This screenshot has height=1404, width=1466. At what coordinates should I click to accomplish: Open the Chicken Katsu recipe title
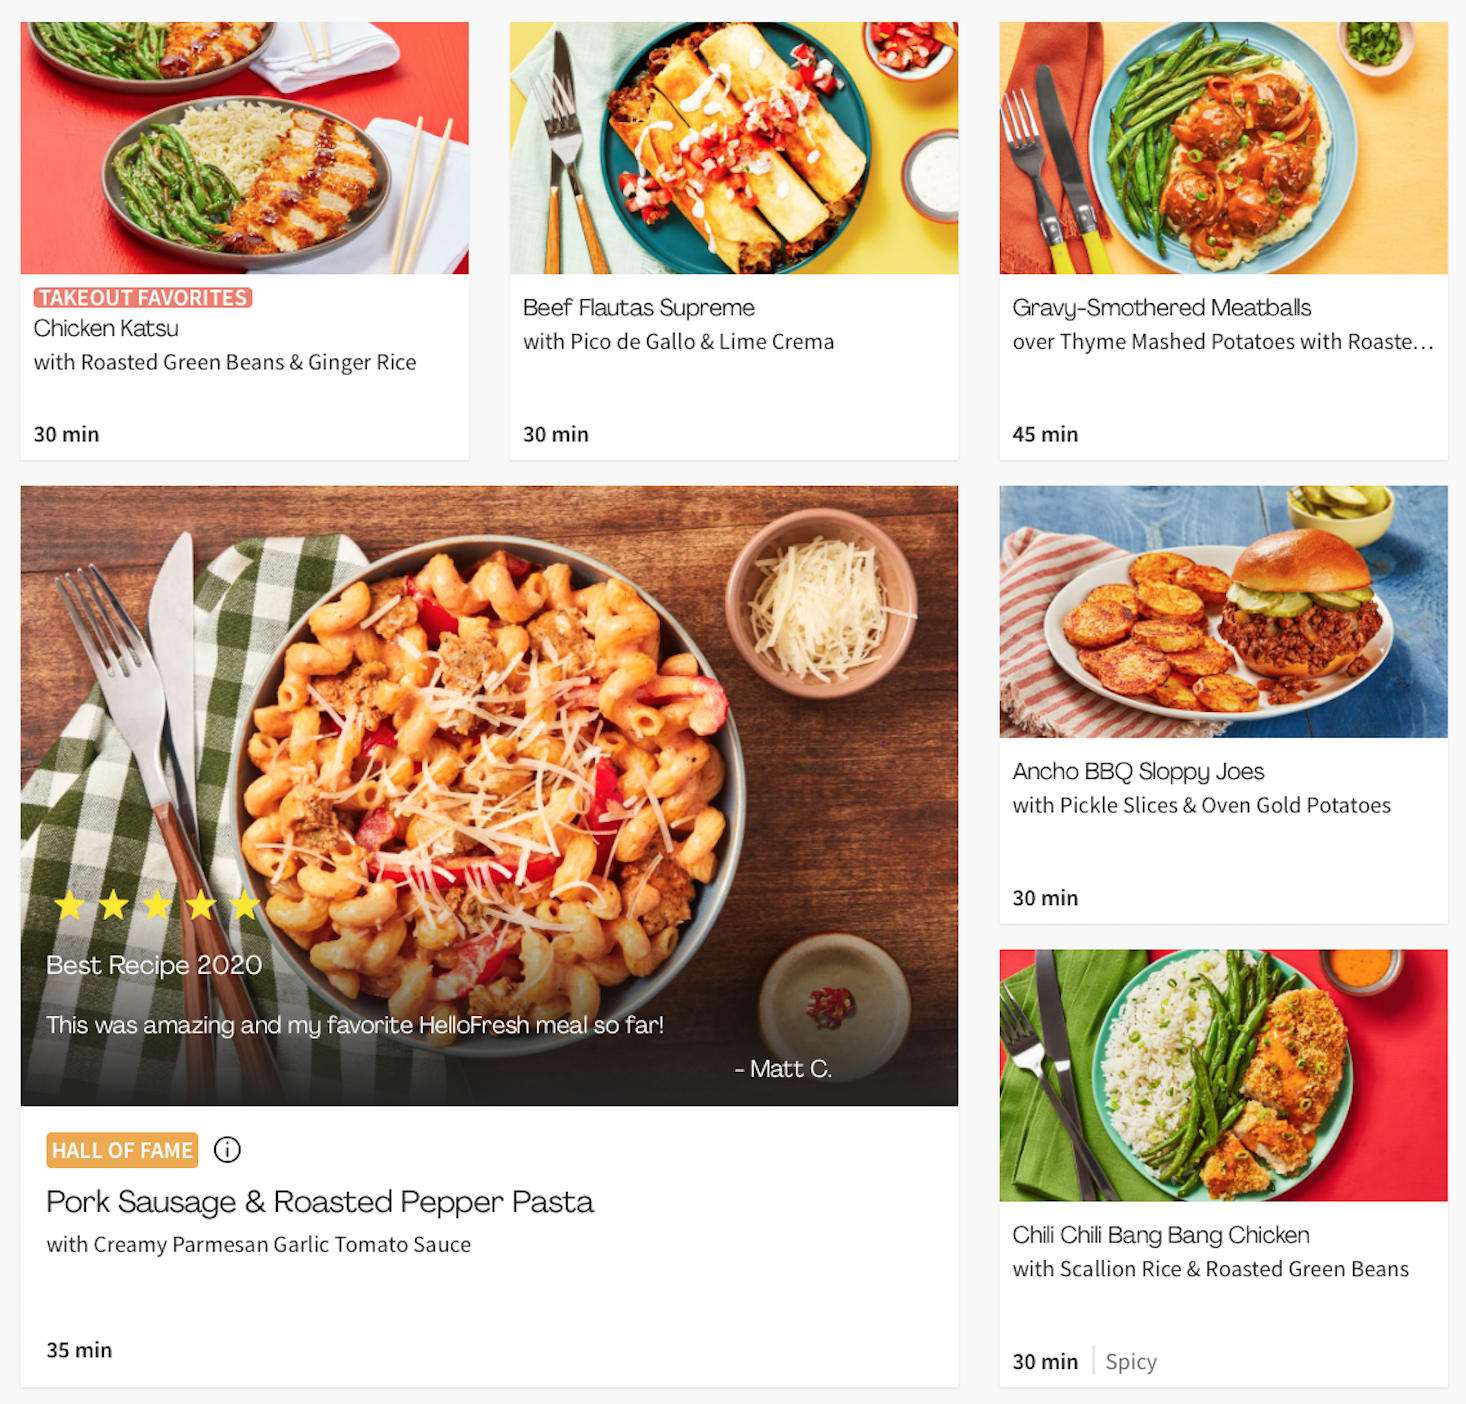pos(106,328)
